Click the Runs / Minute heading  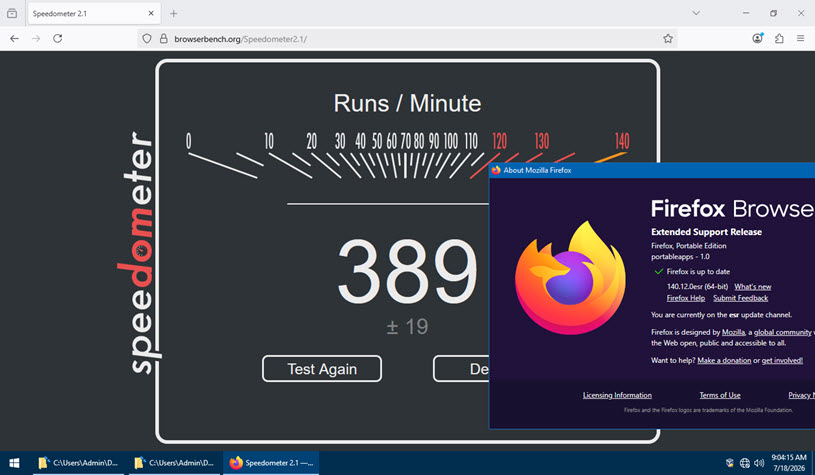[408, 103]
